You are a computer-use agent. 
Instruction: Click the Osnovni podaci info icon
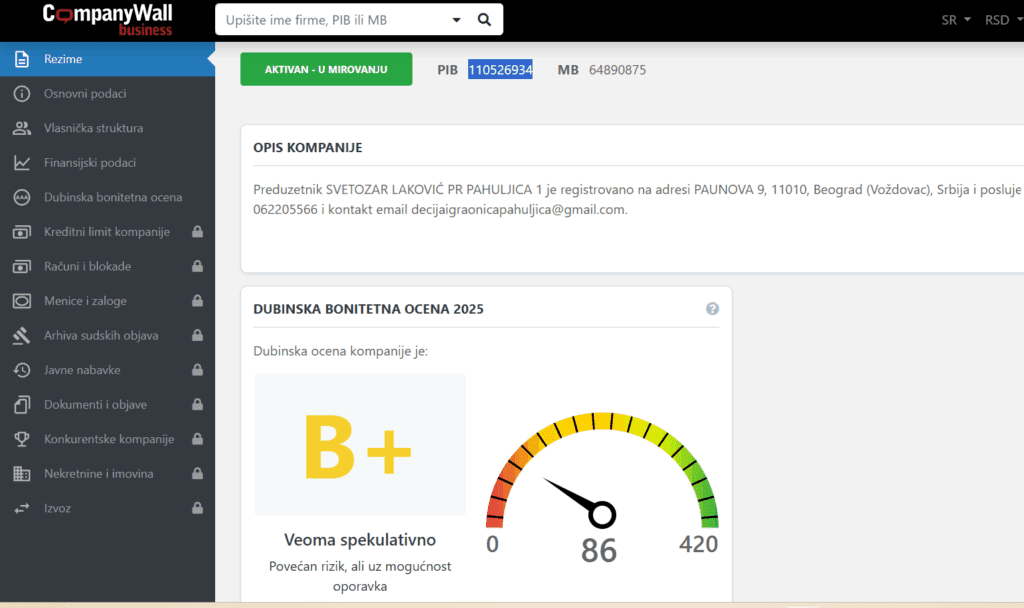21,94
